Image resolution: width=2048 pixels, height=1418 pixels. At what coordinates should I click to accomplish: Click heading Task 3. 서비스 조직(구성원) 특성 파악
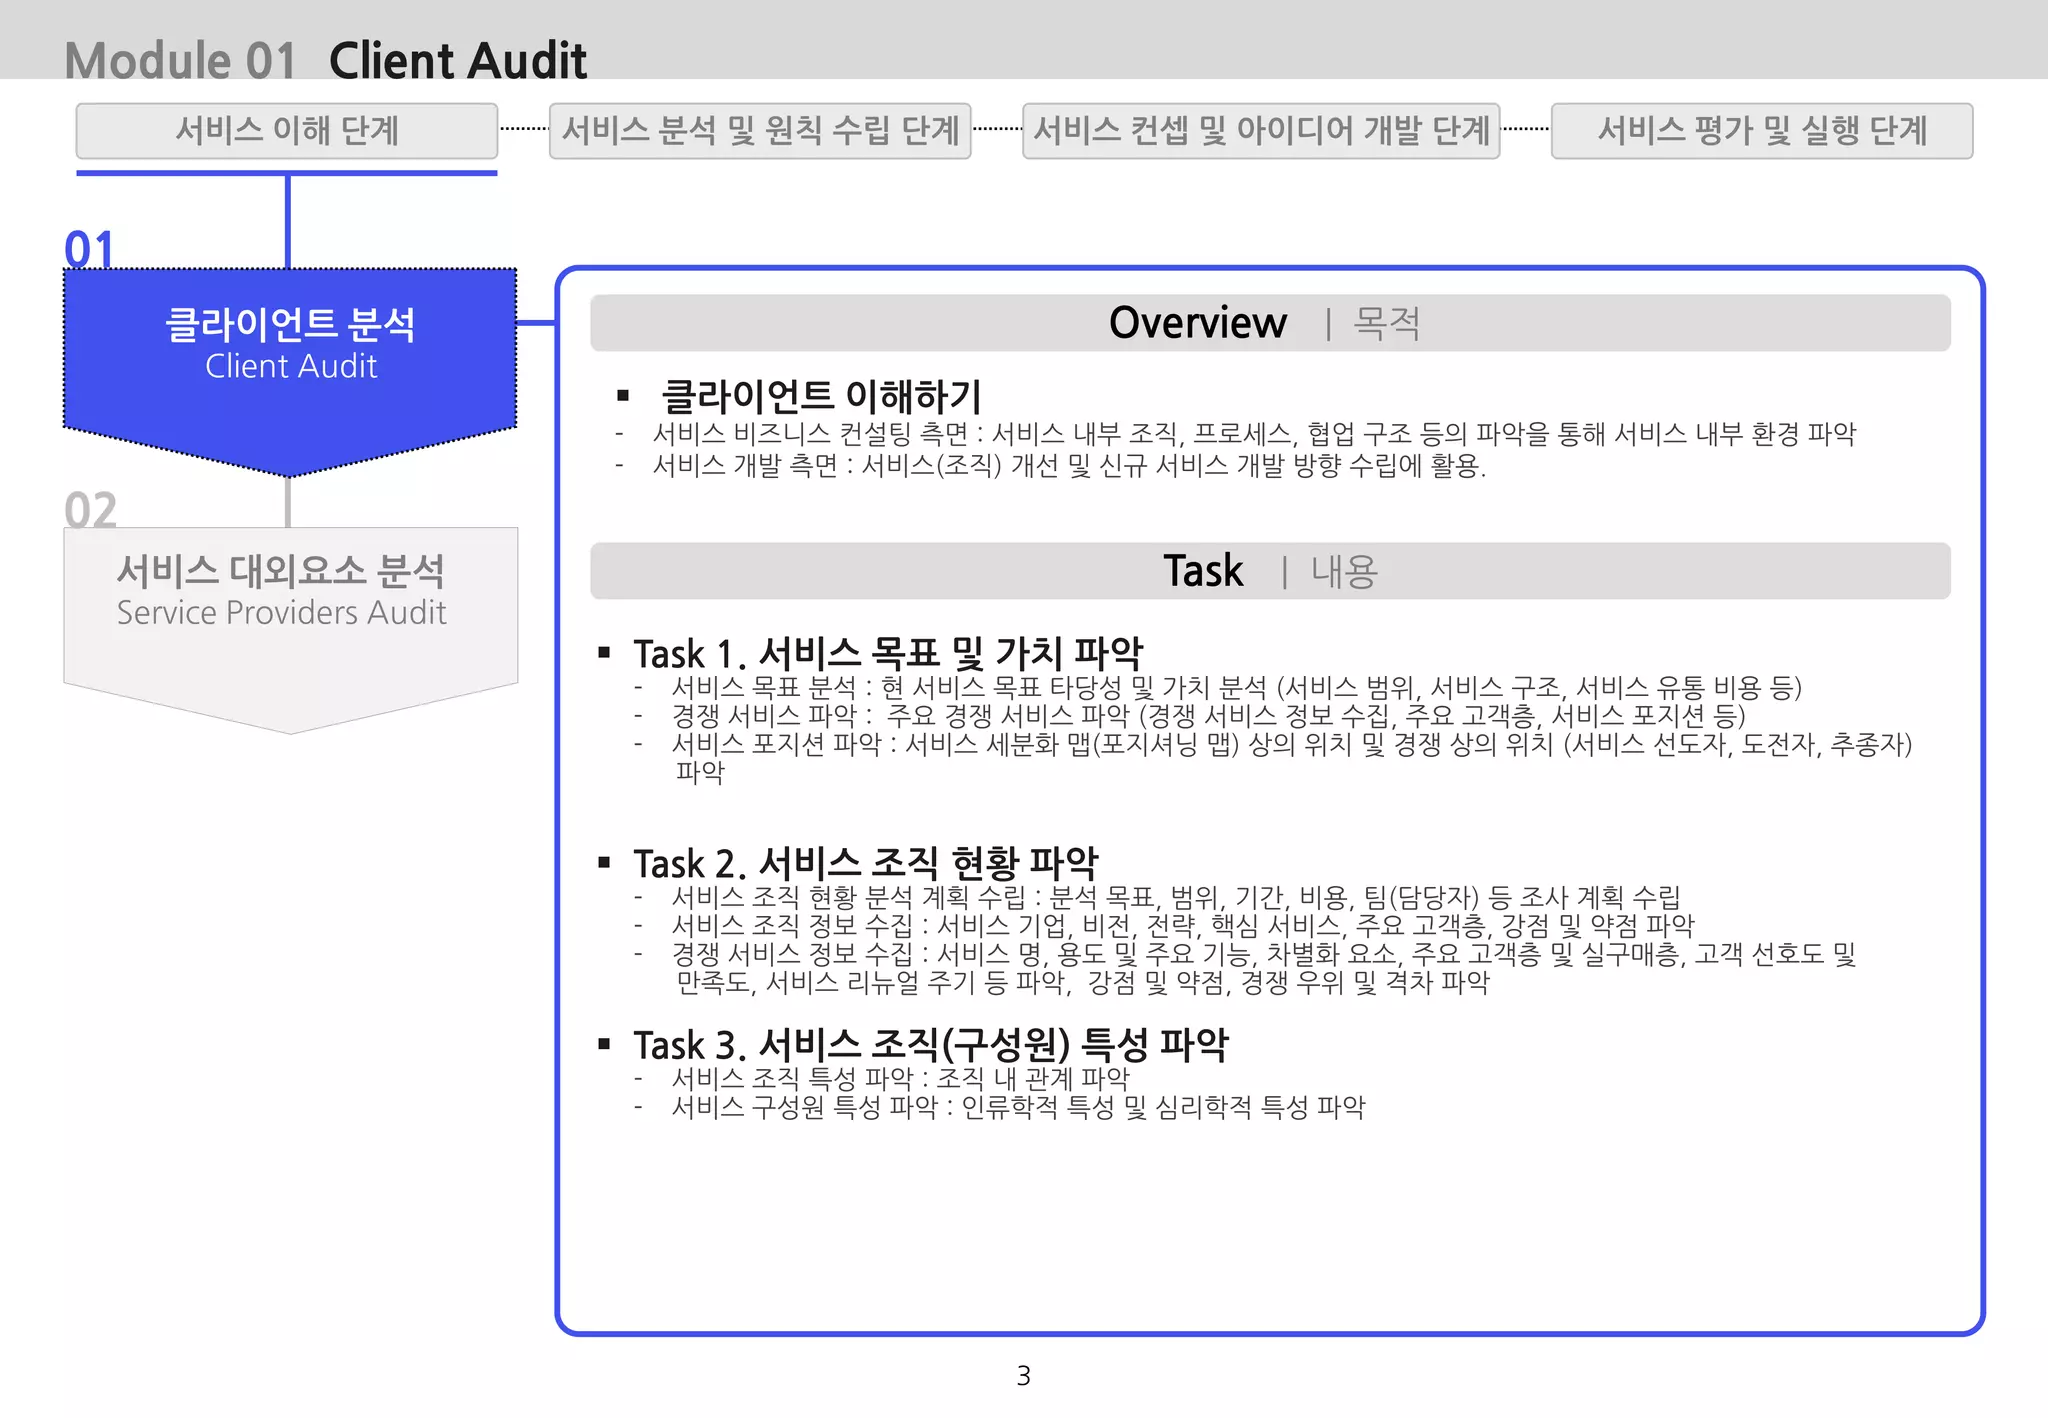pyautogui.click(x=931, y=1045)
